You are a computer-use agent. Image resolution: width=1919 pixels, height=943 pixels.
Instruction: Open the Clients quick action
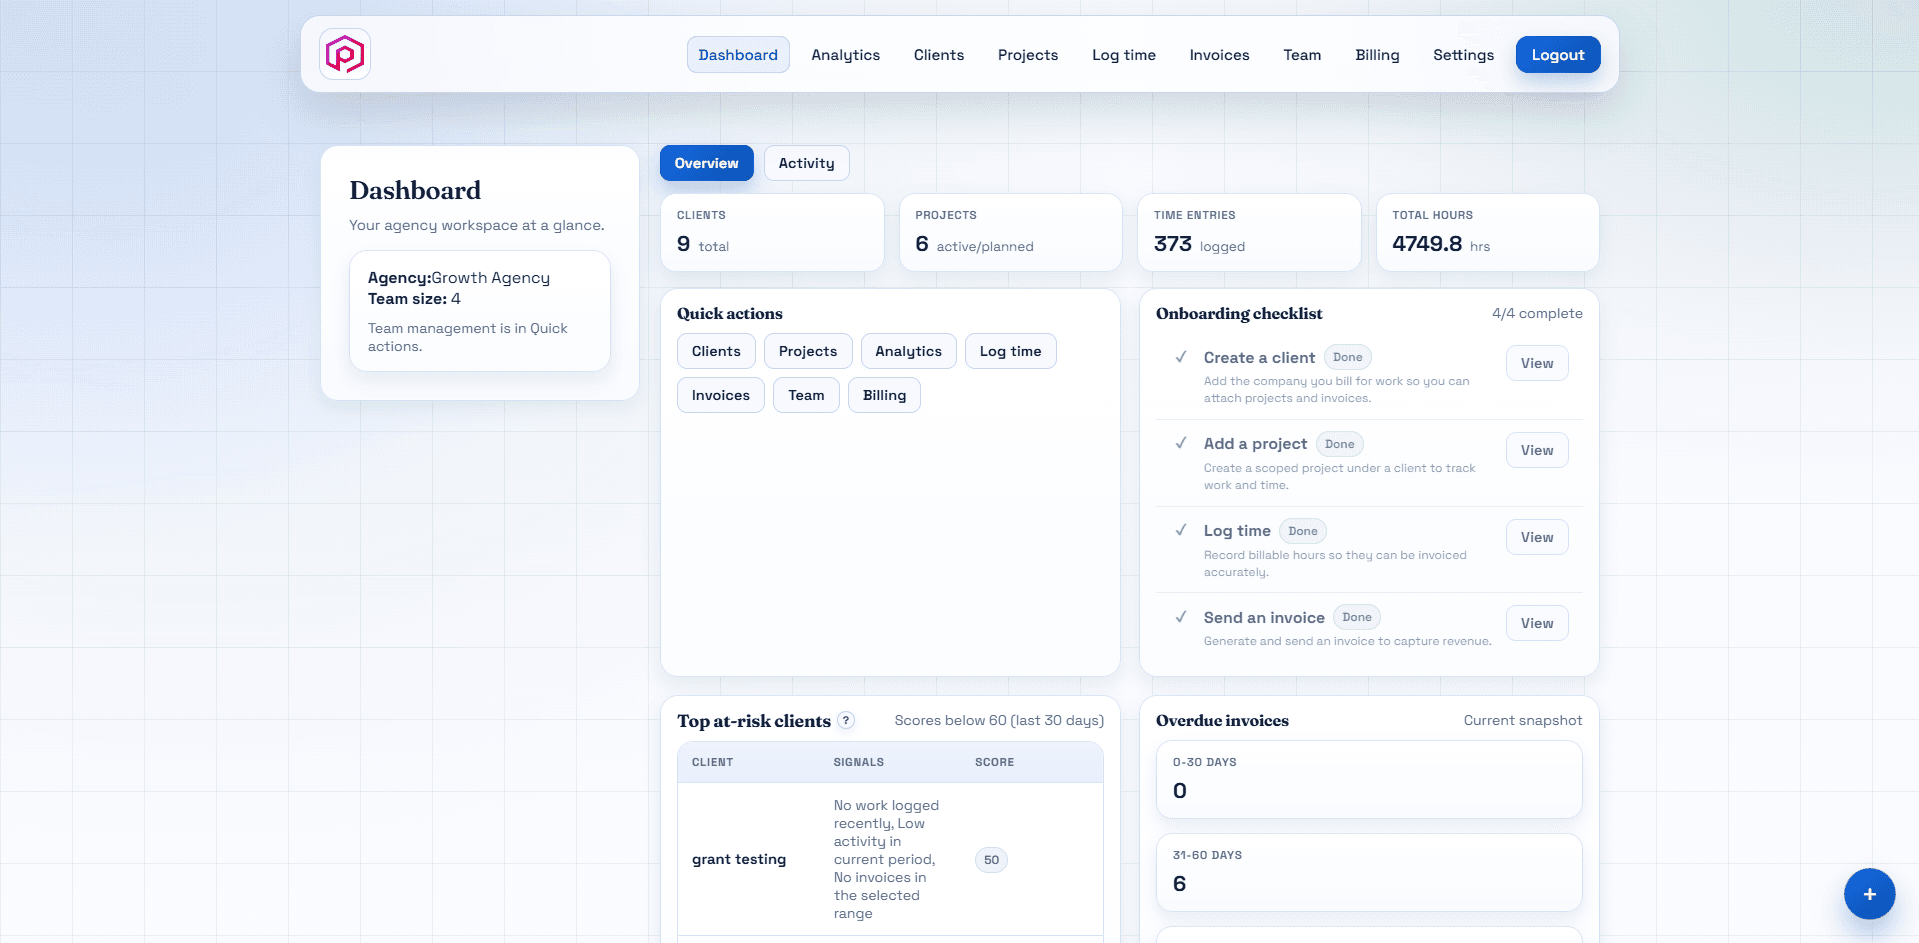pyautogui.click(x=716, y=351)
